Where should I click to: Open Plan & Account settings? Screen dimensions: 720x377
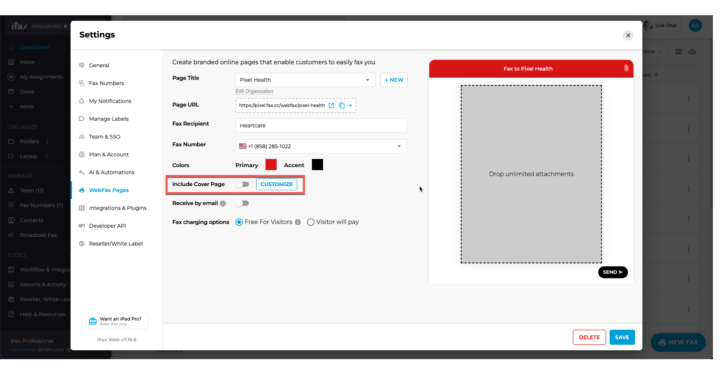(x=108, y=155)
